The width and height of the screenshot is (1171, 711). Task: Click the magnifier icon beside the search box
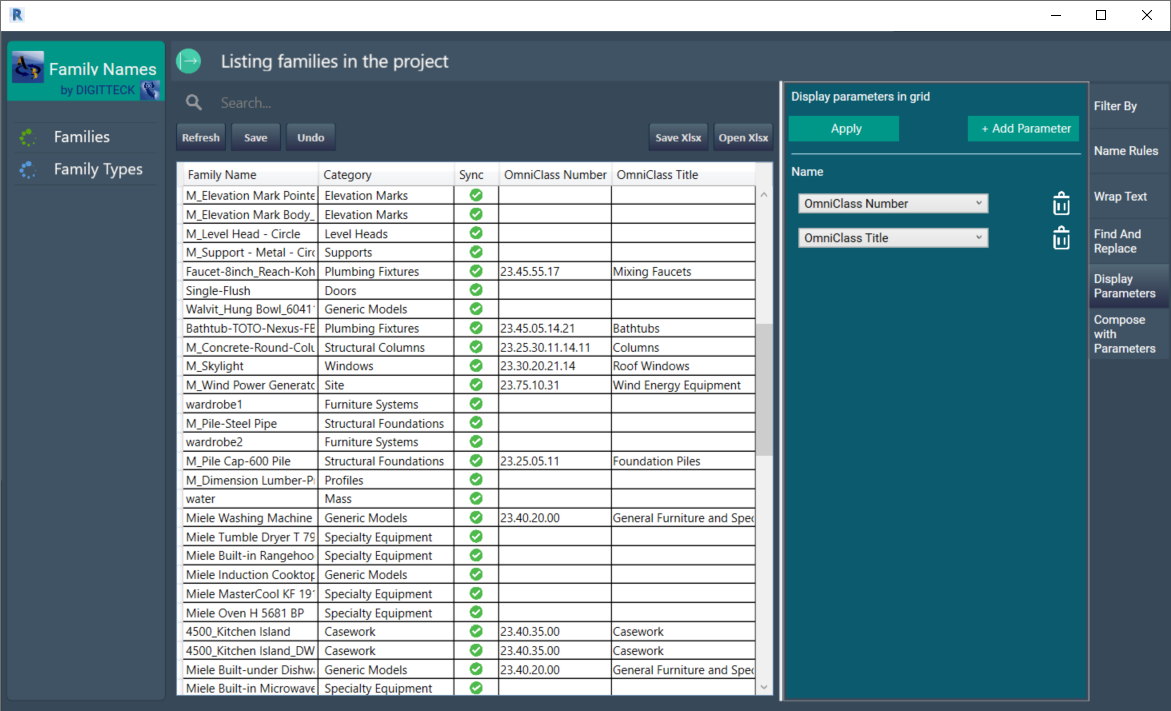[x=193, y=102]
